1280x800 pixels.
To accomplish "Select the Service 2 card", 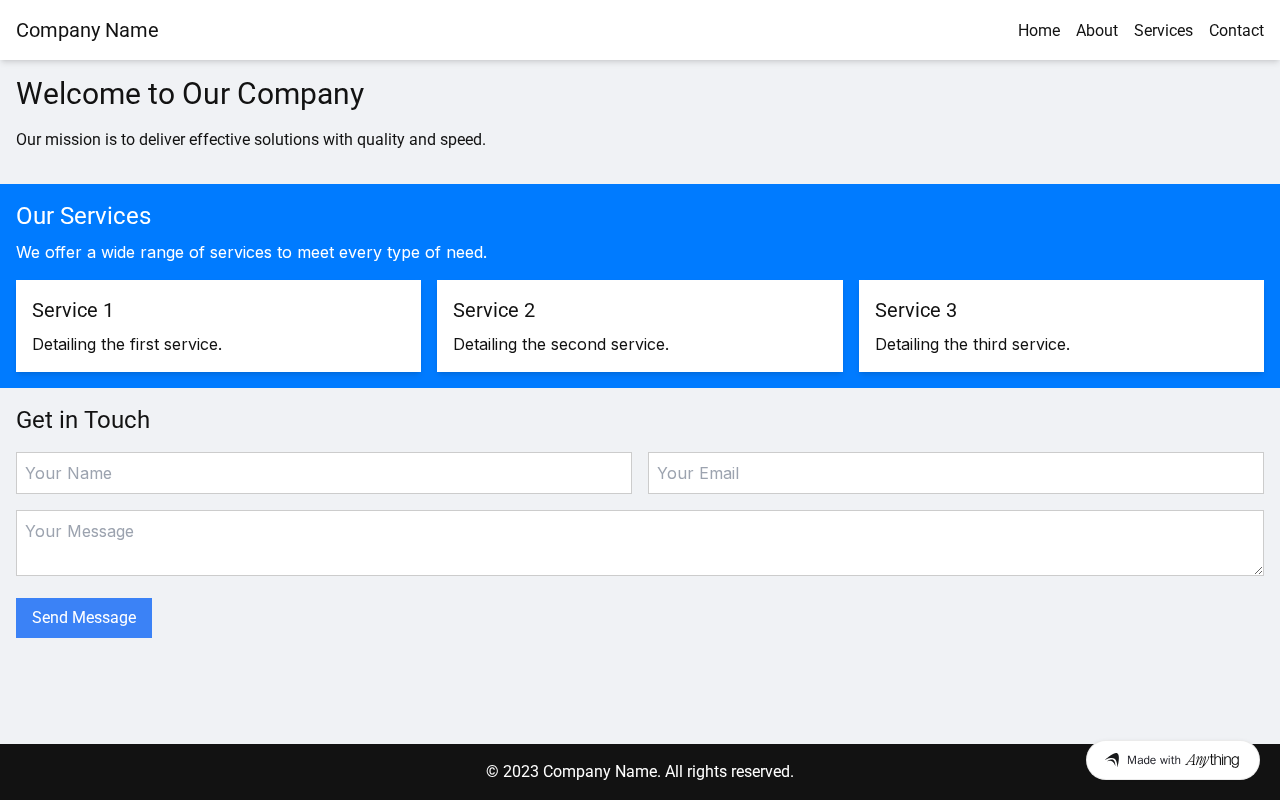I will [x=639, y=326].
